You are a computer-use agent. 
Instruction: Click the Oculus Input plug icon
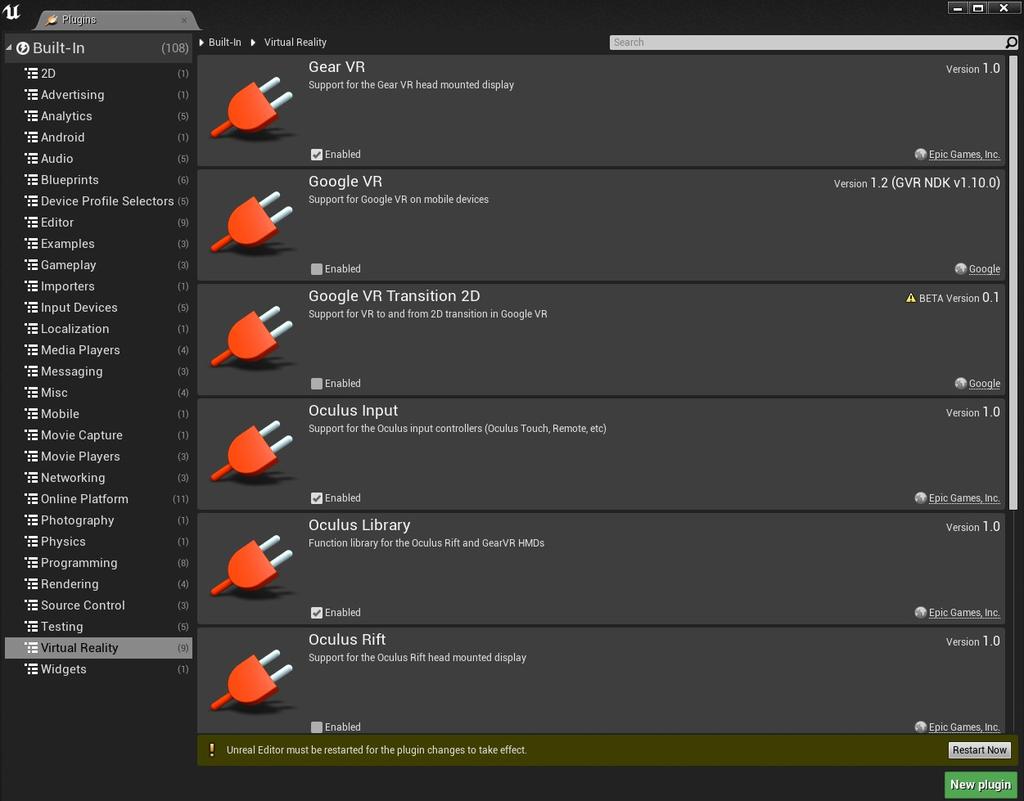pyautogui.click(x=252, y=453)
